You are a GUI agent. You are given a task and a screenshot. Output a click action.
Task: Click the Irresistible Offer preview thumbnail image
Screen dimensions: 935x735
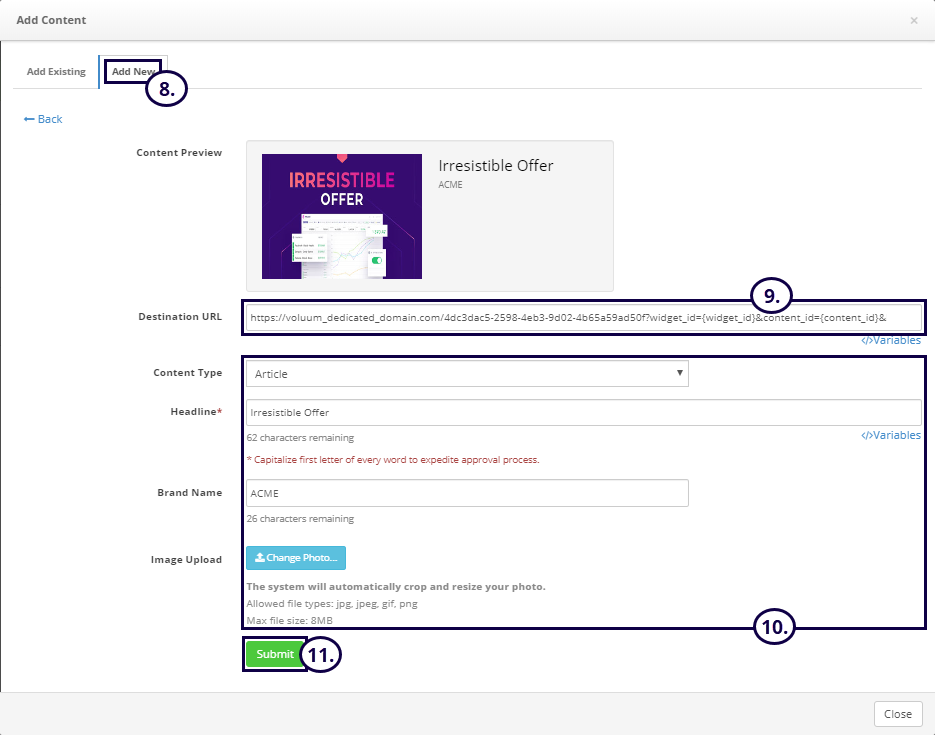click(x=342, y=216)
